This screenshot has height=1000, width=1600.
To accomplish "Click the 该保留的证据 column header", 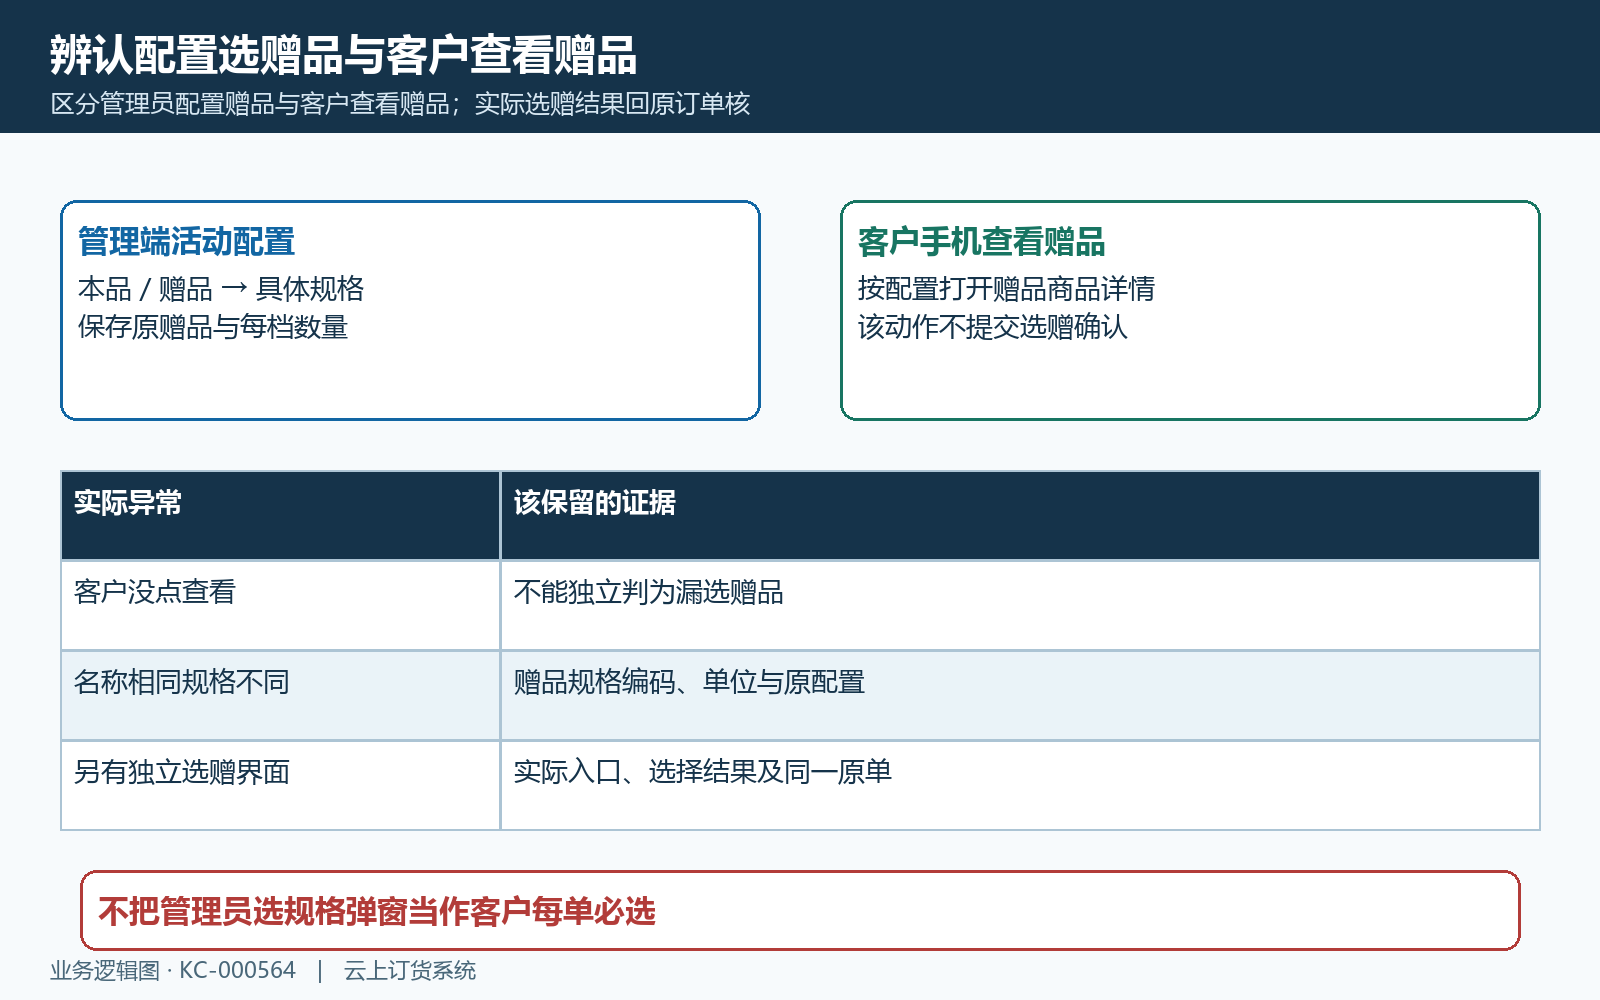I will coord(1020,515).
